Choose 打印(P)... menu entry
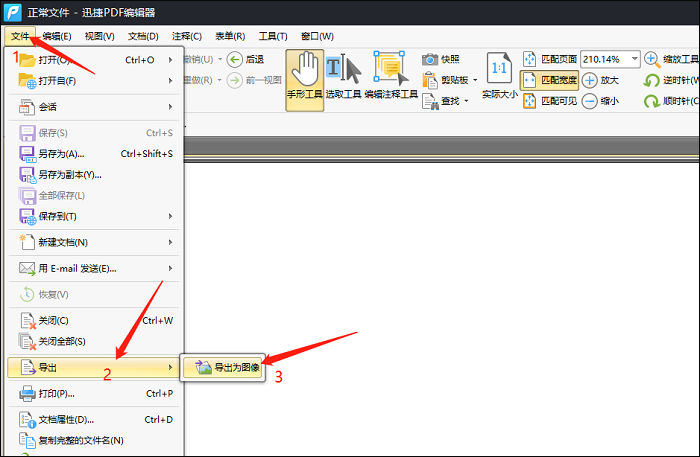The height and width of the screenshot is (457, 700). click(x=94, y=394)
